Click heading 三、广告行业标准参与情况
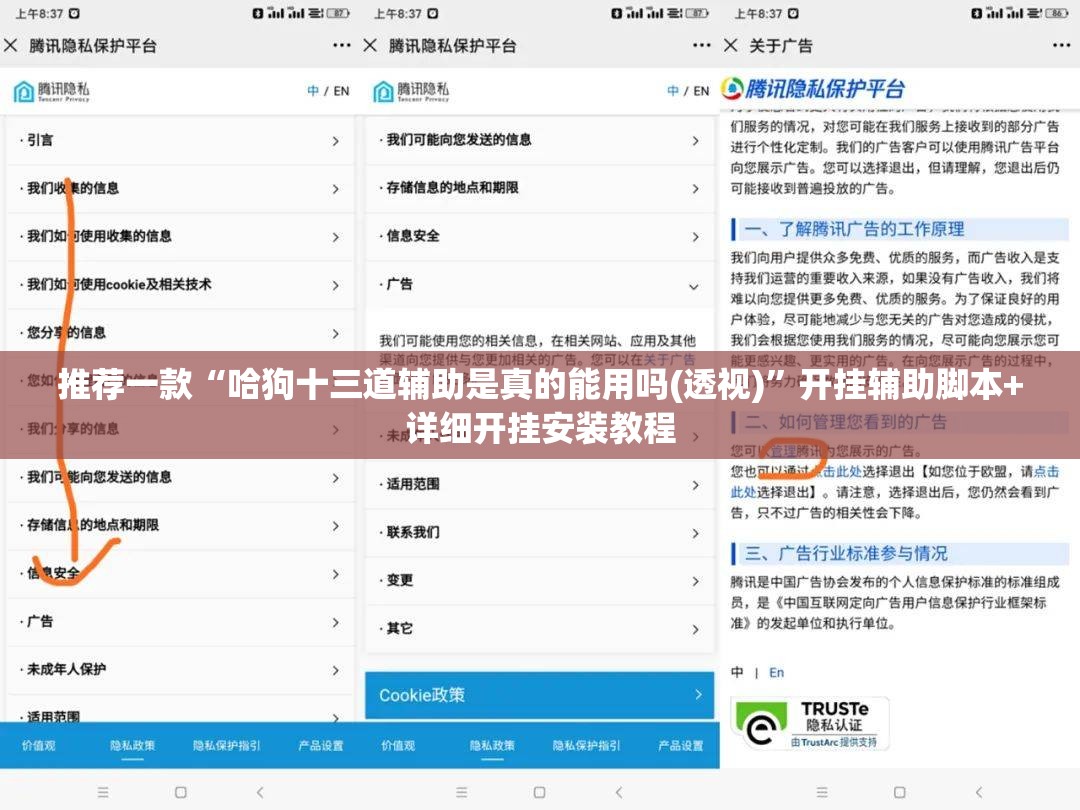The height and width of the screenshot is (810, 1080). (x=847, y=553)
